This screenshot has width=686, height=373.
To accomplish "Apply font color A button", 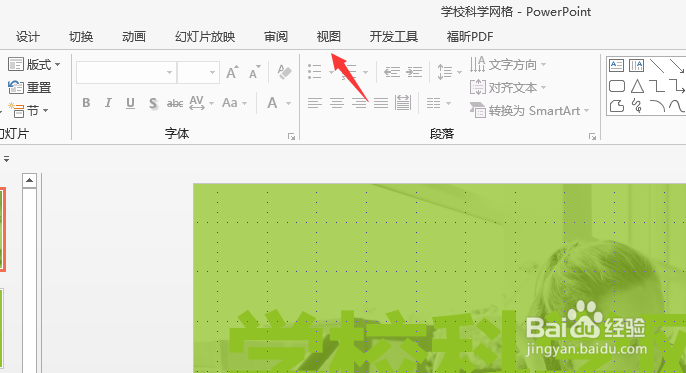I will pyautogui.click(x=273, y=103).
